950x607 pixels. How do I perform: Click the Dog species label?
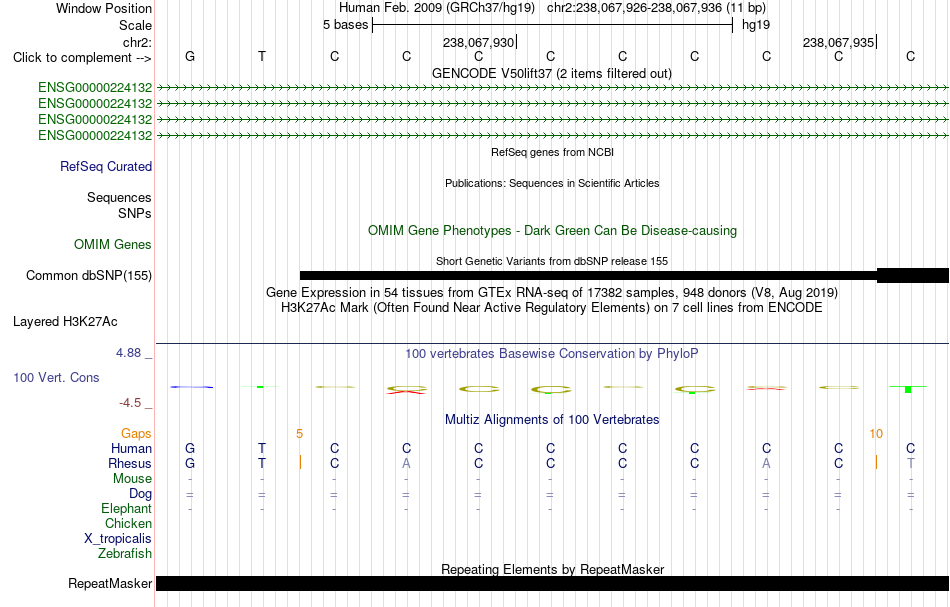(140, 494)
